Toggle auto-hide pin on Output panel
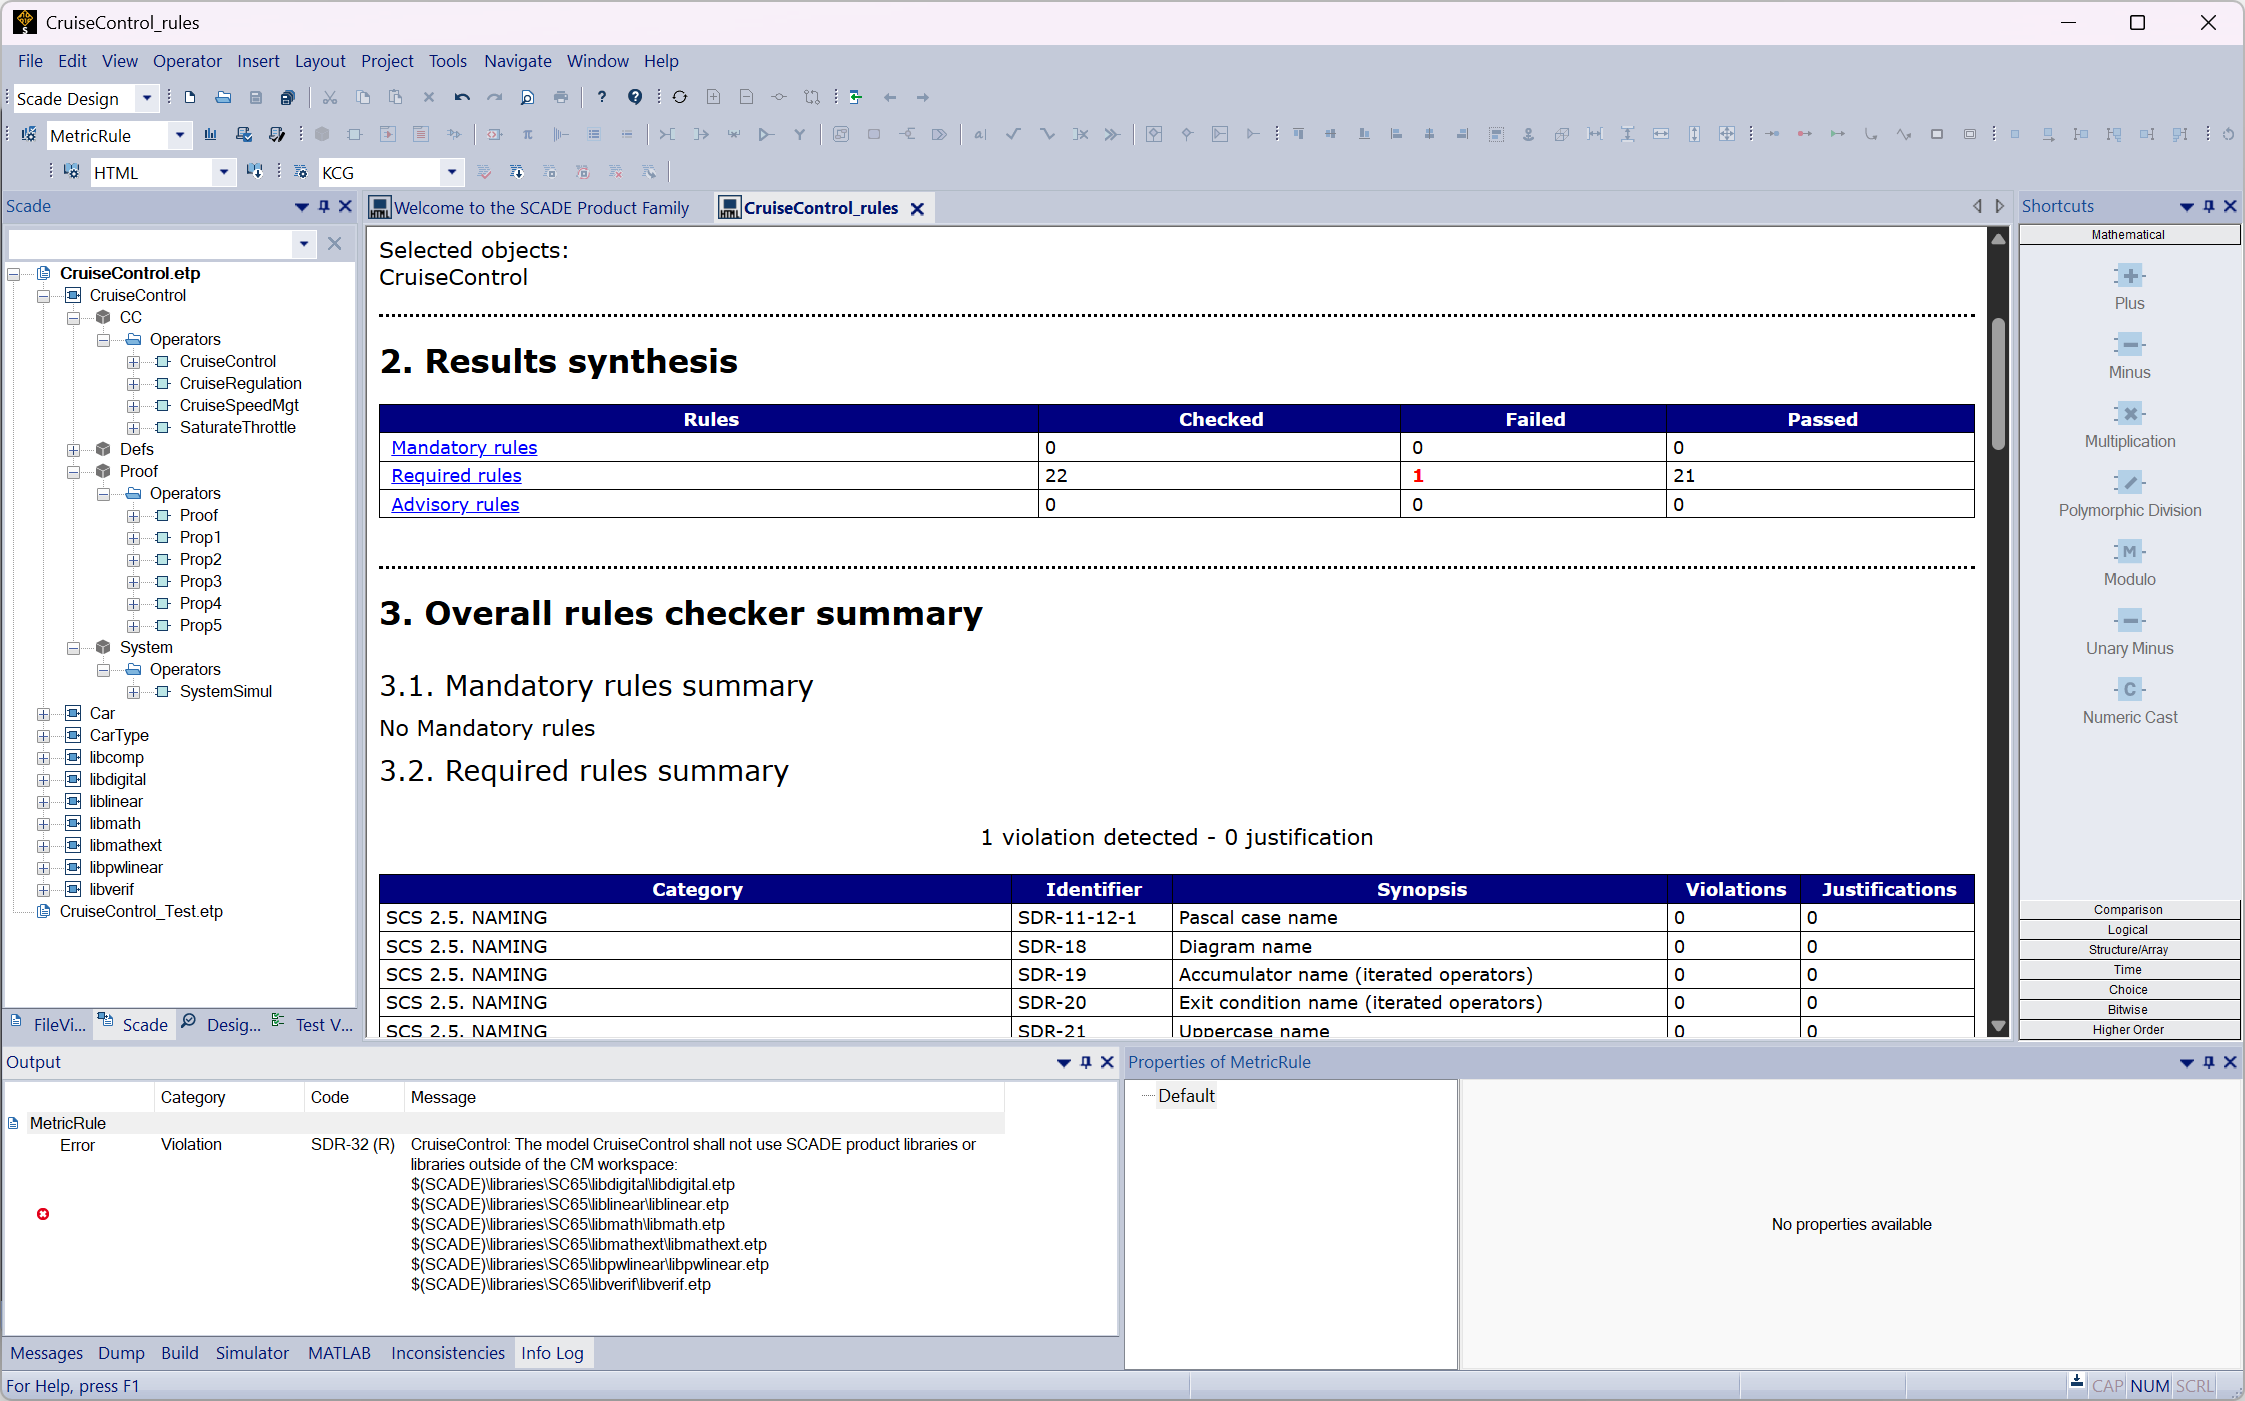This screenshot has width=2245, height=1401. click(x=1086, y=1062)
